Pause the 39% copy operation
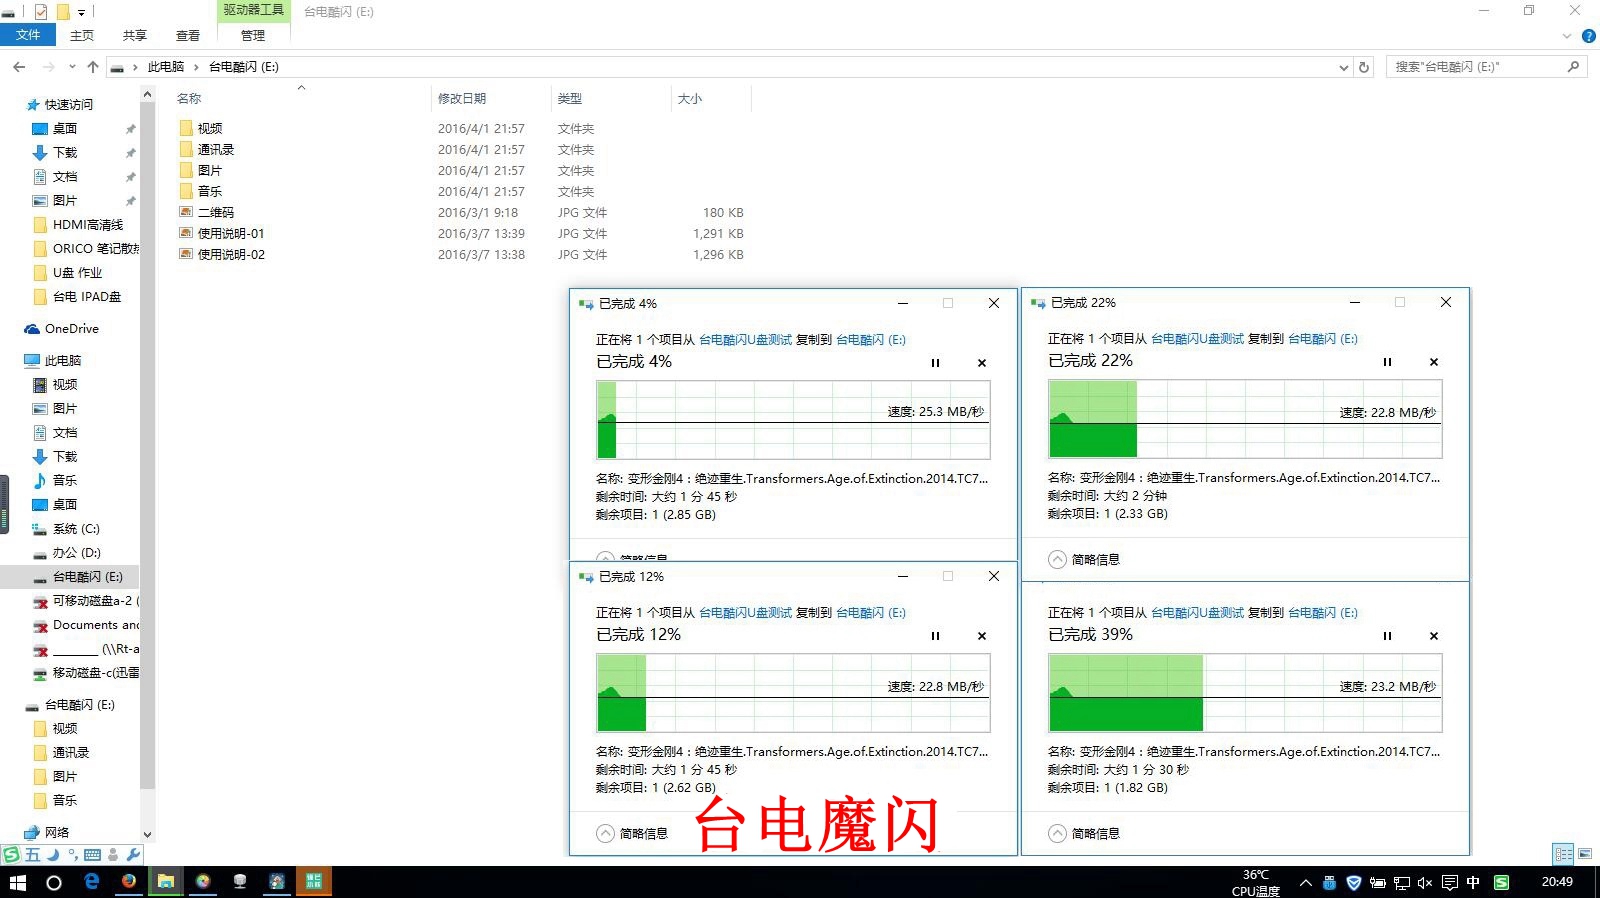The width and height of the screenshot is (1600, 898). pos(1387,636)
